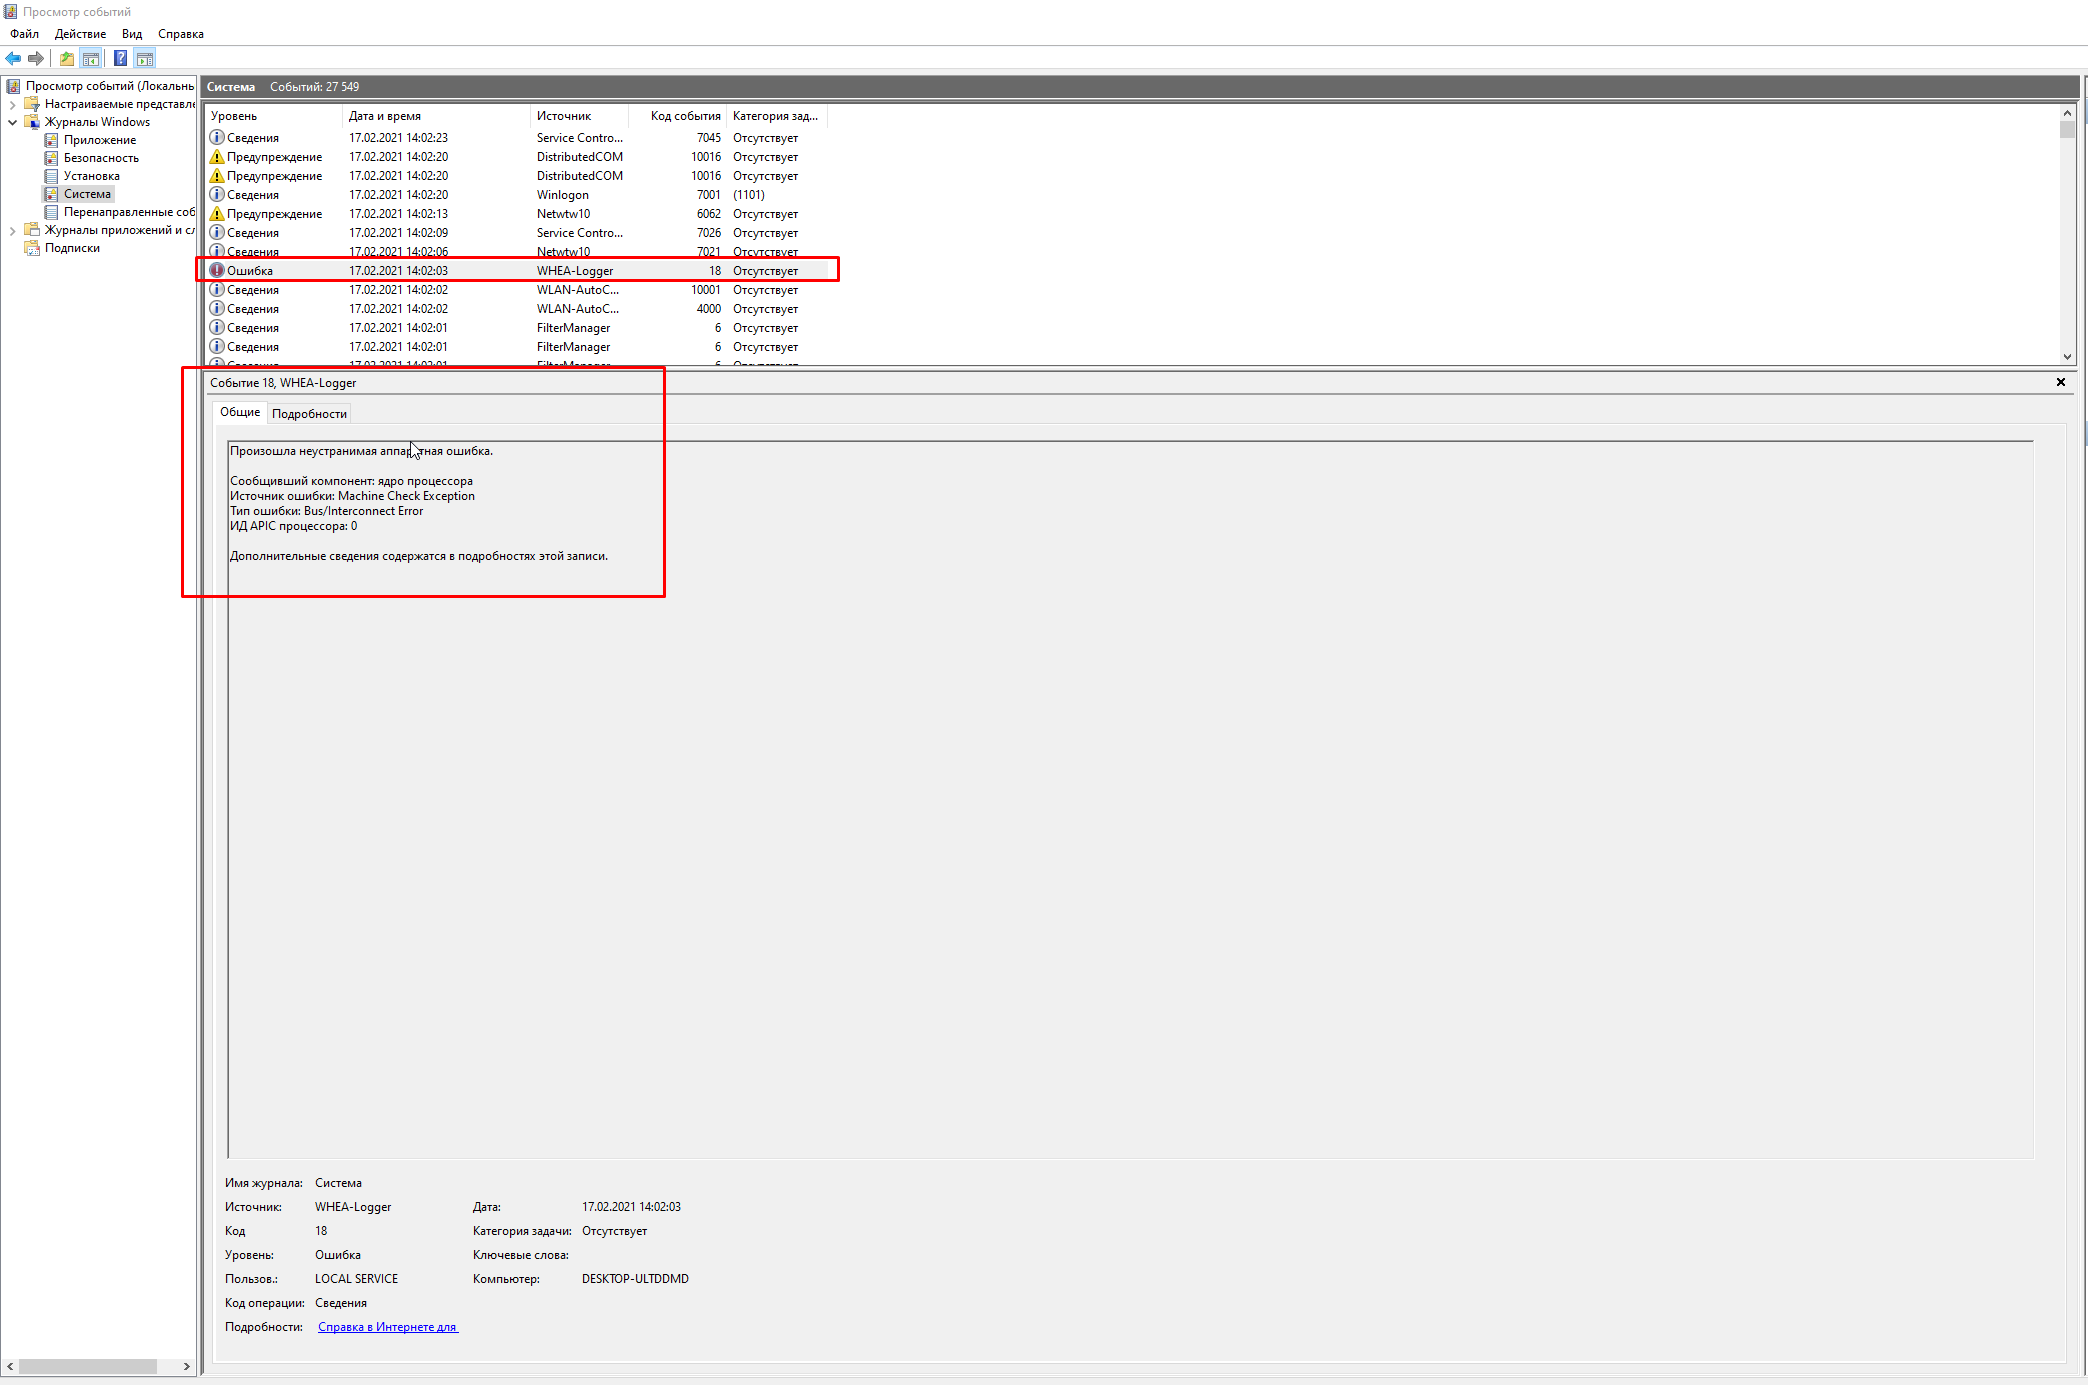Image resolution: width=2088 pixels, height=1385 pixels.
Task: Expand Настраиваемые представления tree node
Action: point(12,104)
